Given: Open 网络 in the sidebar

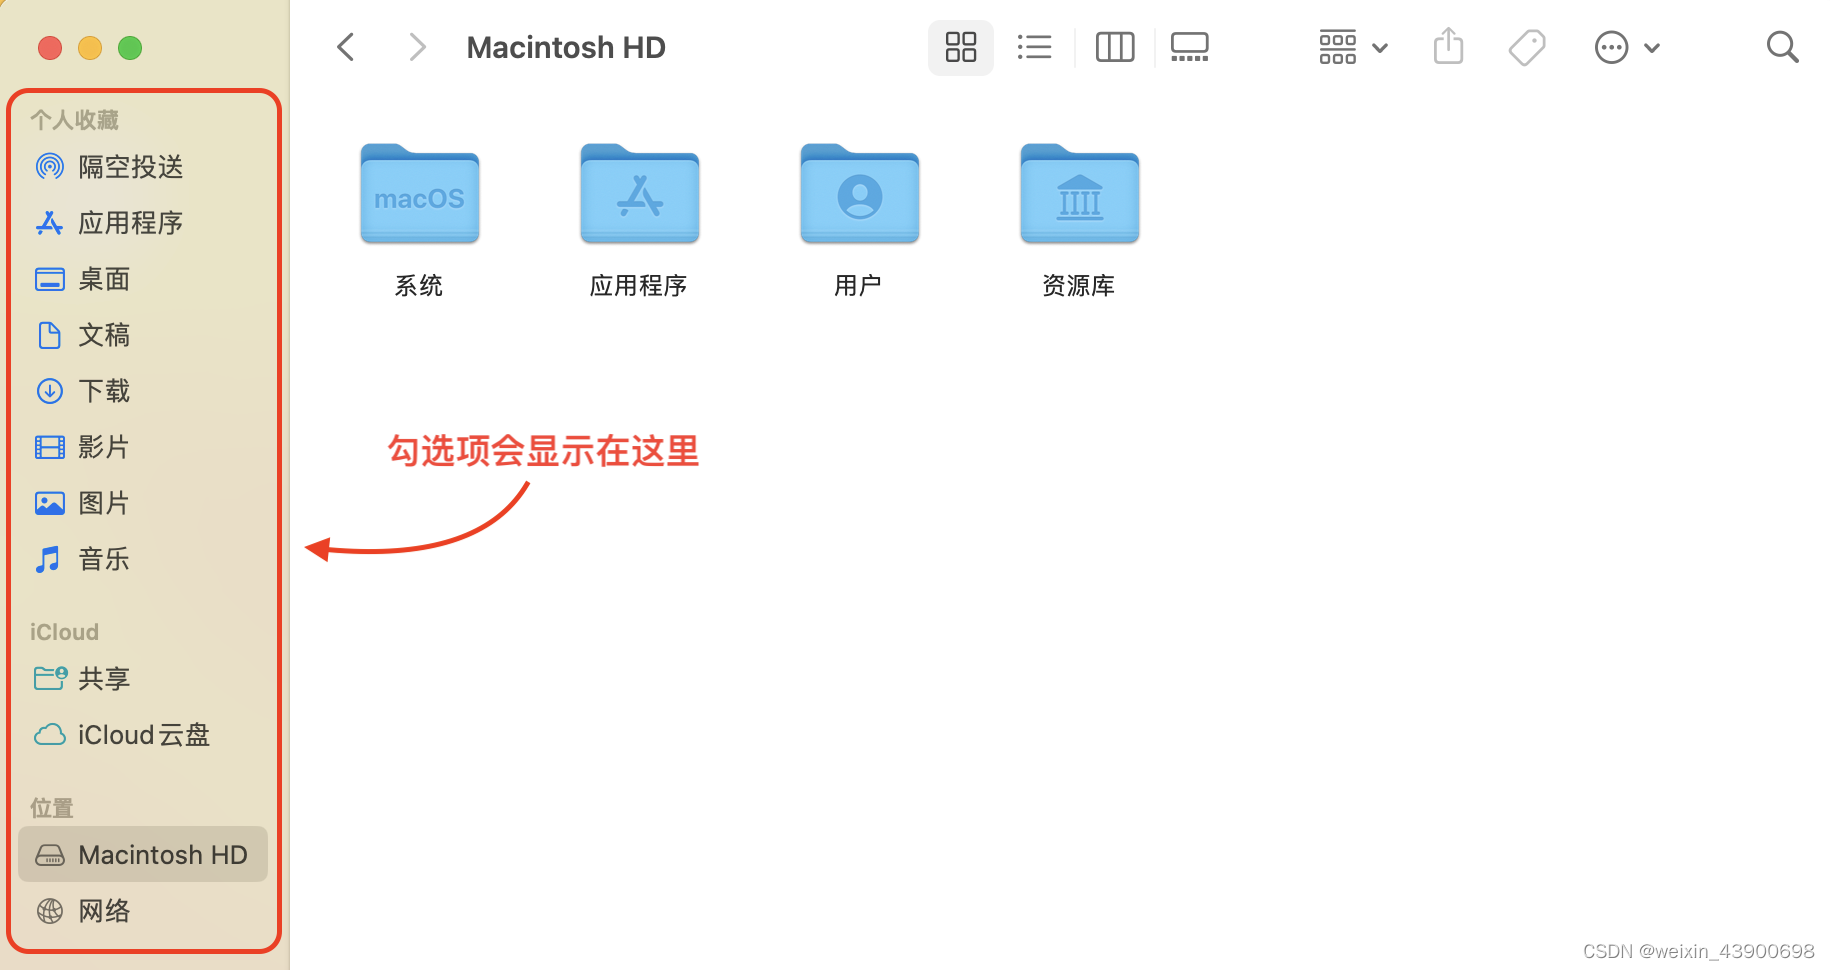Looking at the screenshot, I should point(143,911).
